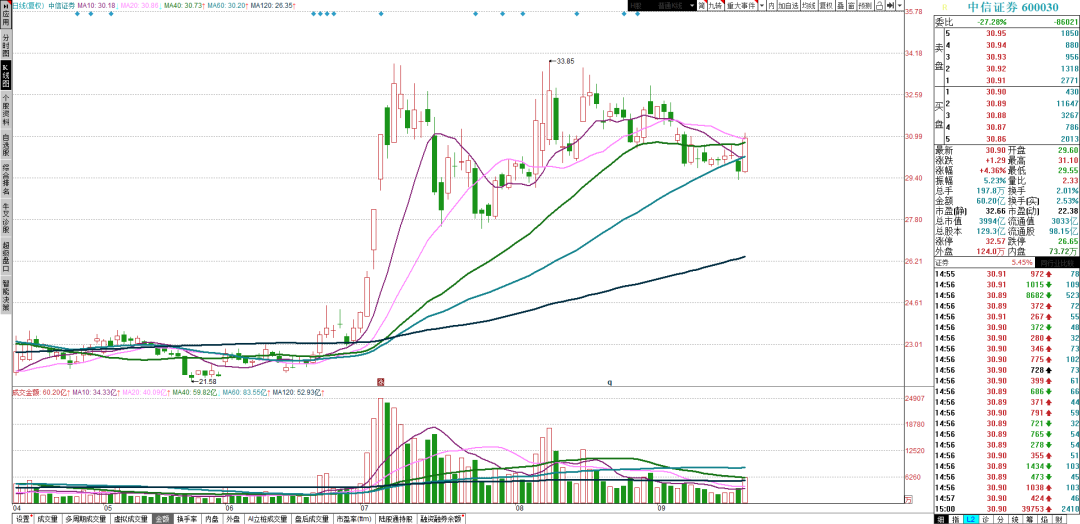Select the 多周期成交量 indicator tab

coord(85,518)
